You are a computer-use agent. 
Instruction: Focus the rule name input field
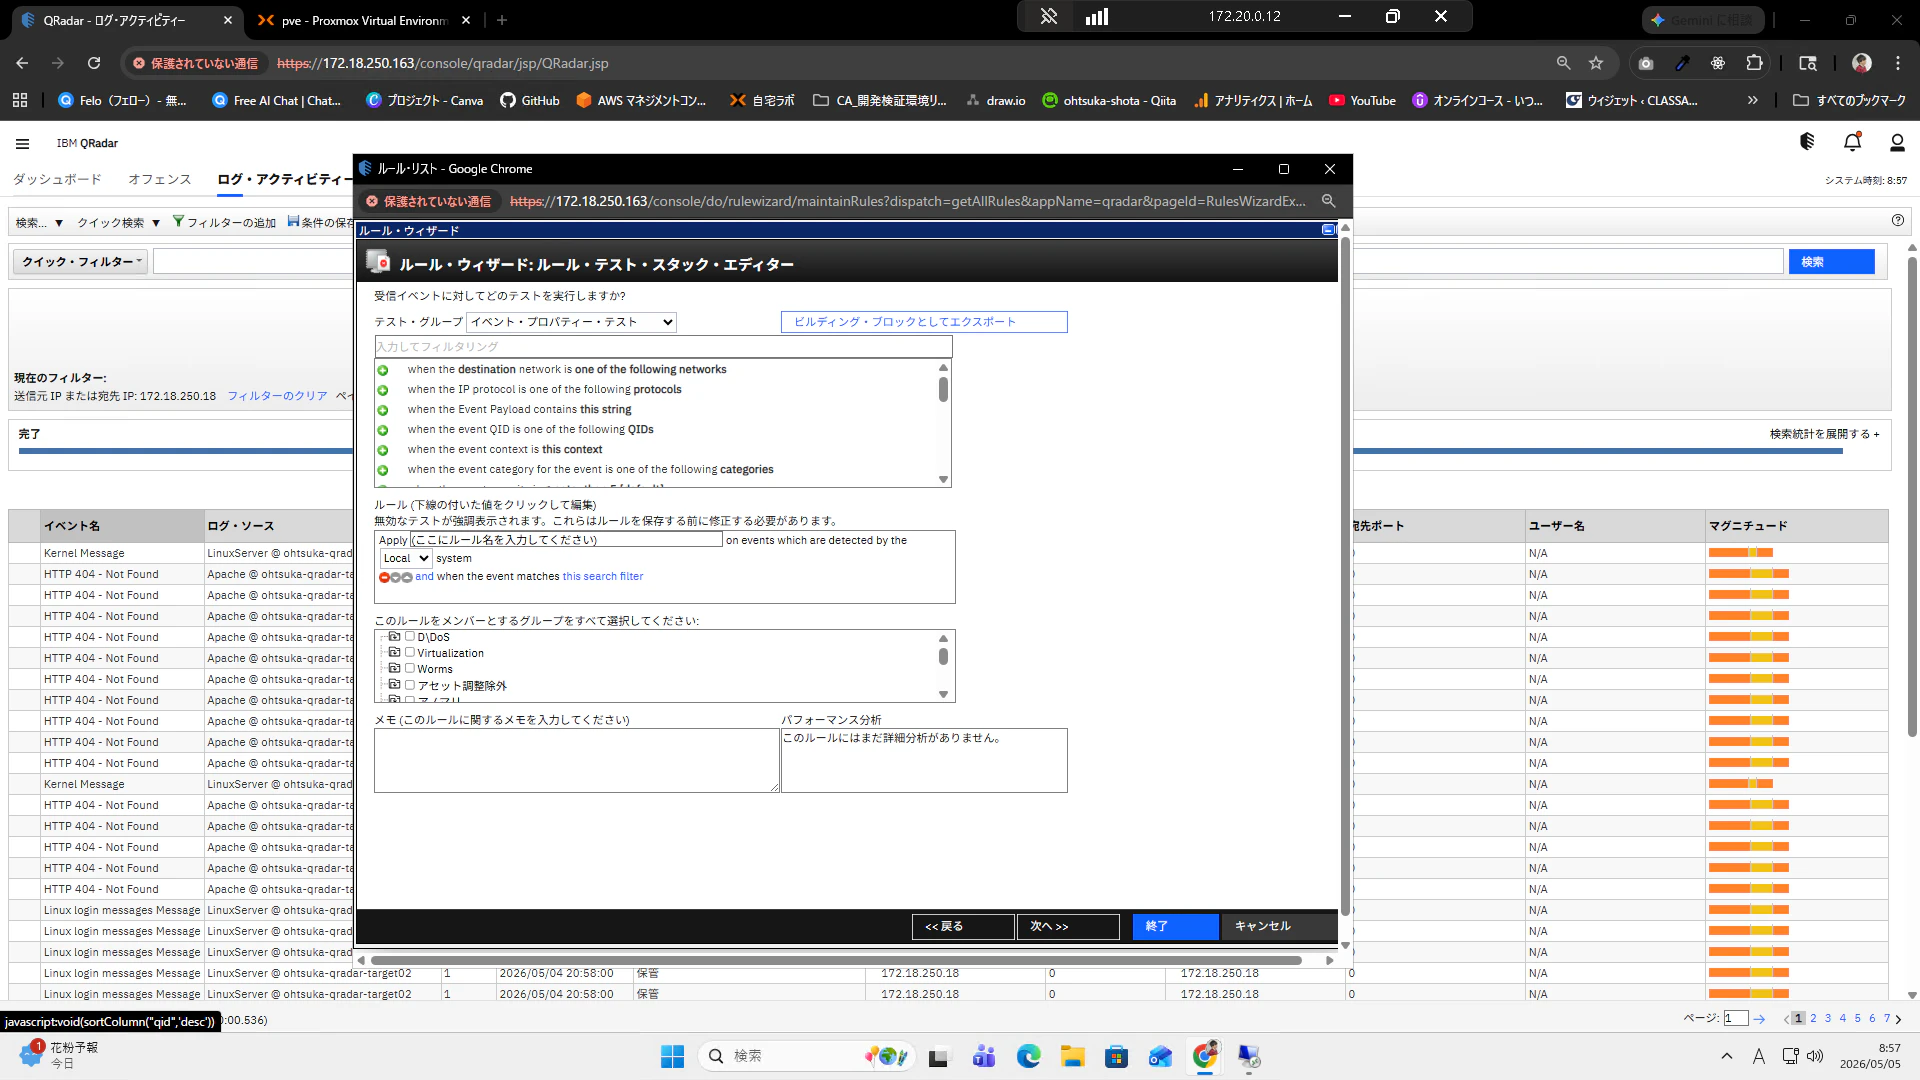tap(566, 540)
